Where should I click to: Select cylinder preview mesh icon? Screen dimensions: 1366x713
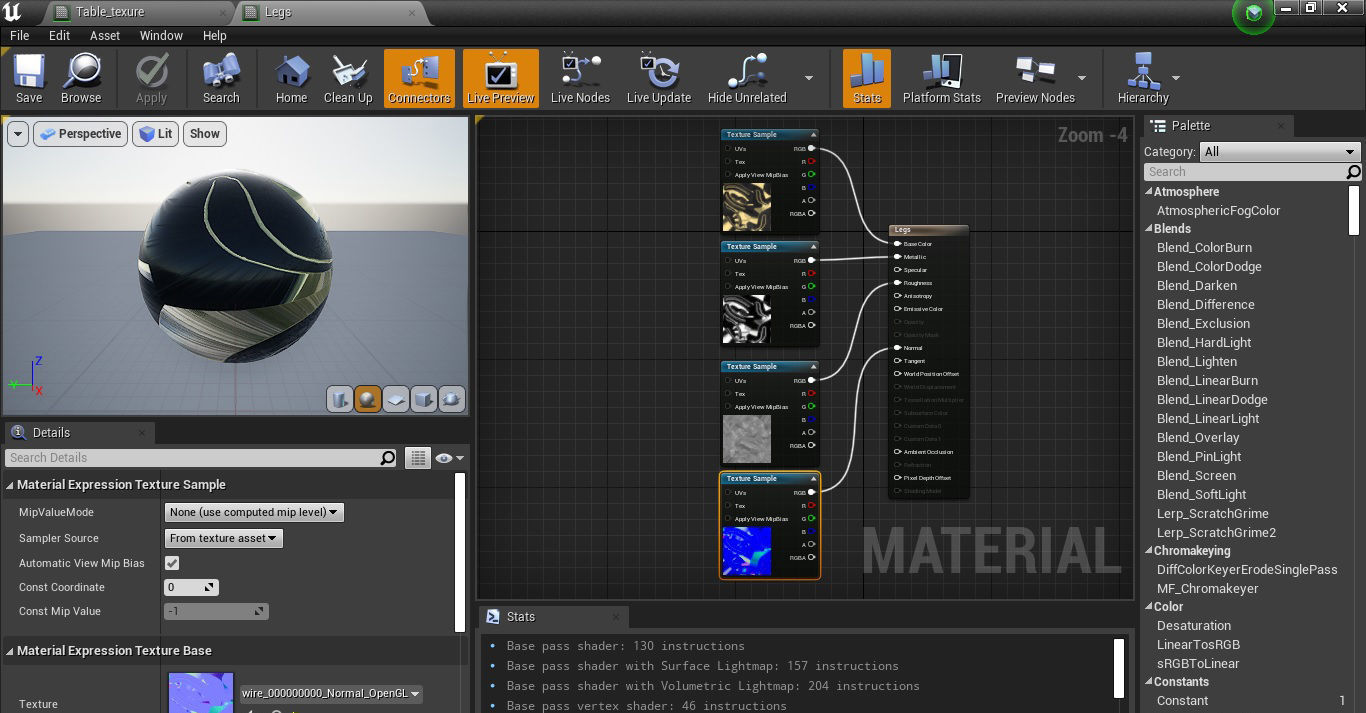click(340, 399)
